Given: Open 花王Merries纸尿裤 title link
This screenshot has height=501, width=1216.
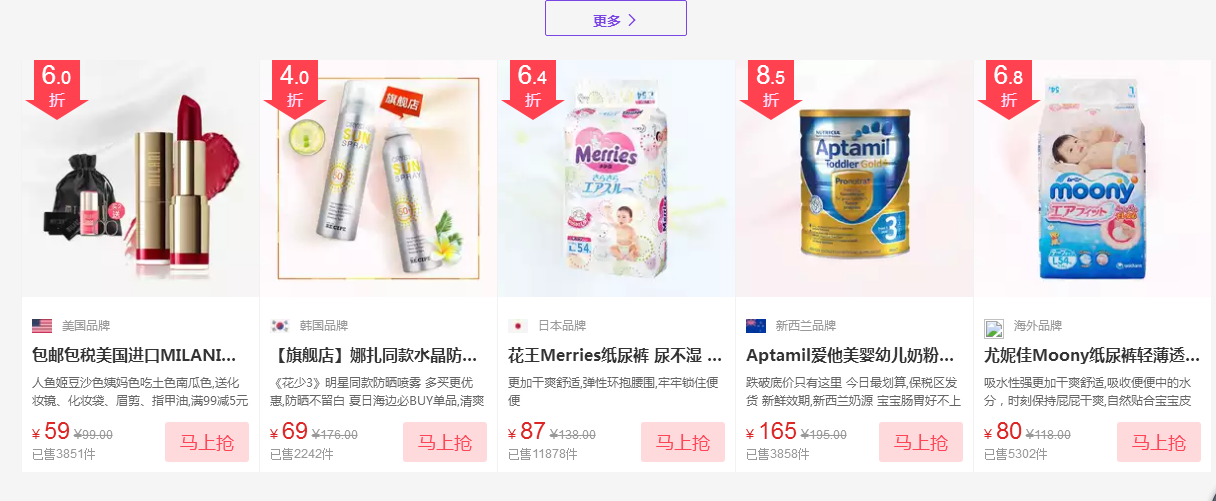Looking at the screenshot, I should pyautogui.click(x=615, y=355).
